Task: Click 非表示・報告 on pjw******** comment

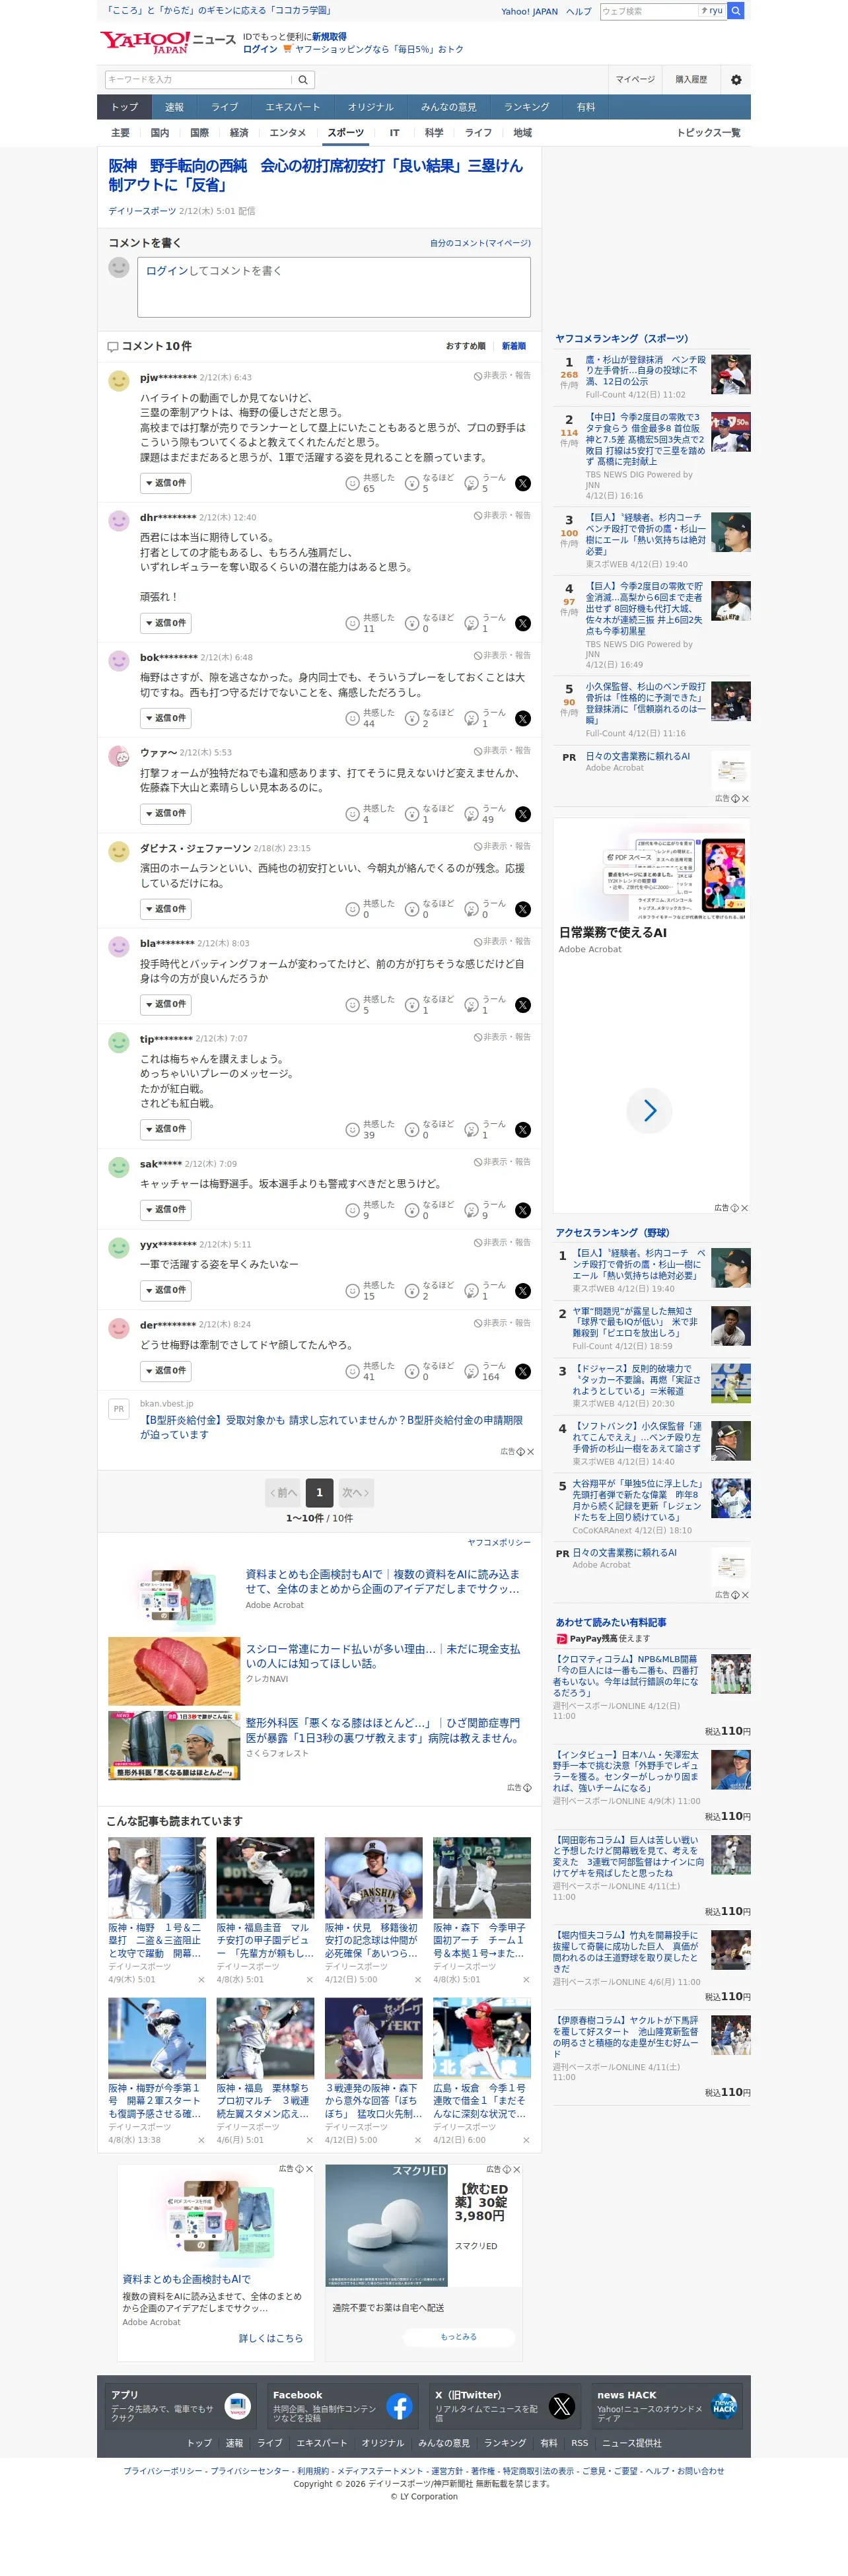Action: pos(503,376)
